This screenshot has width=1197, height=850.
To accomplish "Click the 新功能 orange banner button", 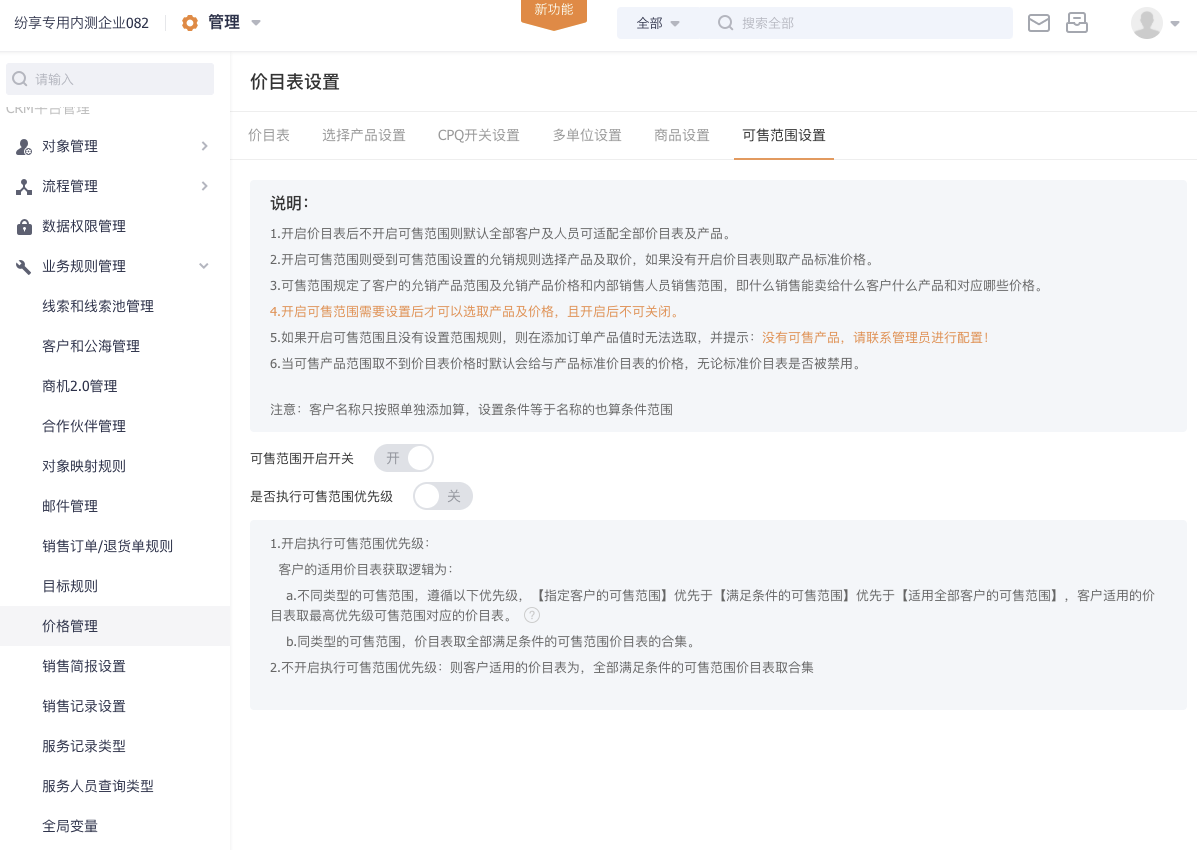I will 553,11.
